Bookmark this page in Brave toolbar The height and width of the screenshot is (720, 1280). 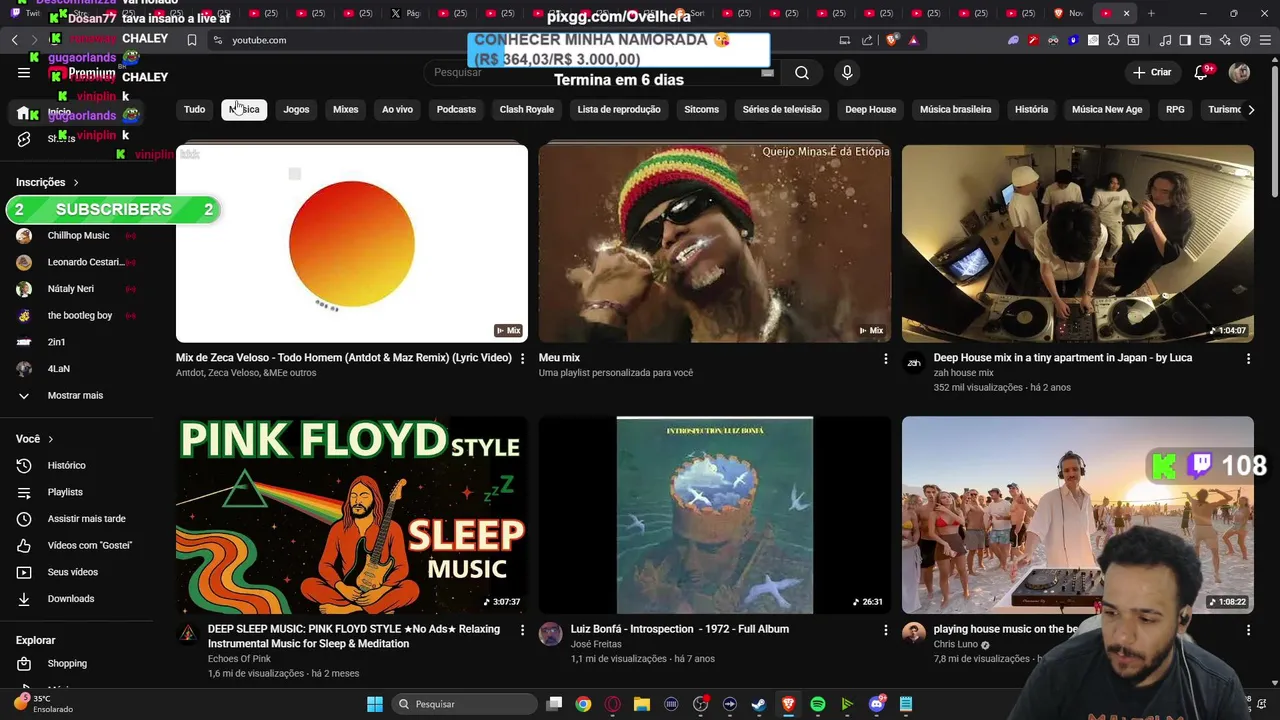[x=191, y=40]
